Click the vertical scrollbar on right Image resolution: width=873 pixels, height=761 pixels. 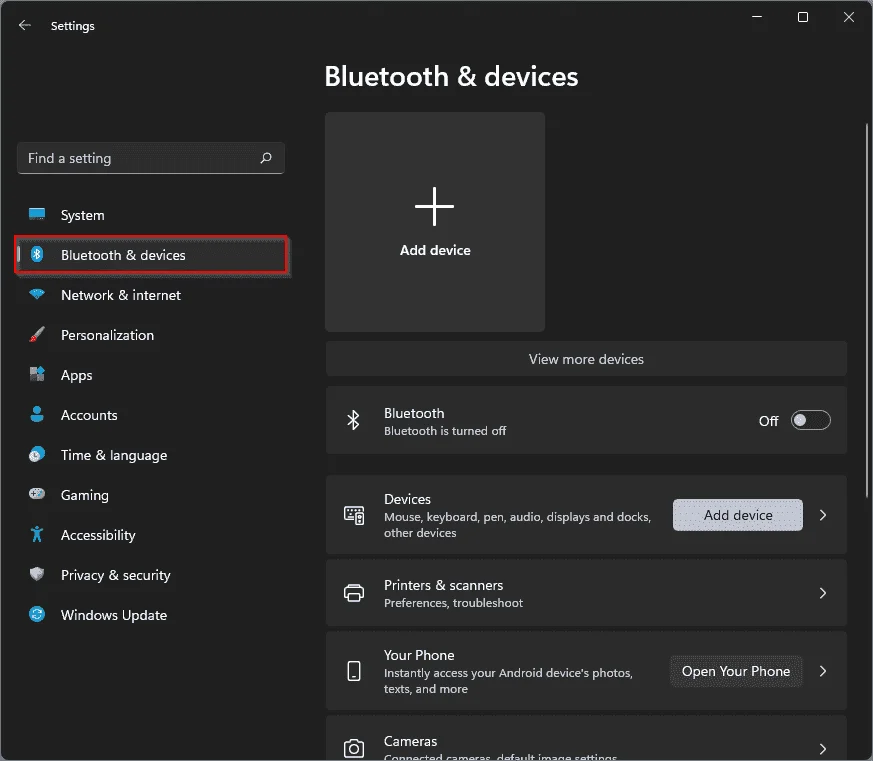click(867, 310)
